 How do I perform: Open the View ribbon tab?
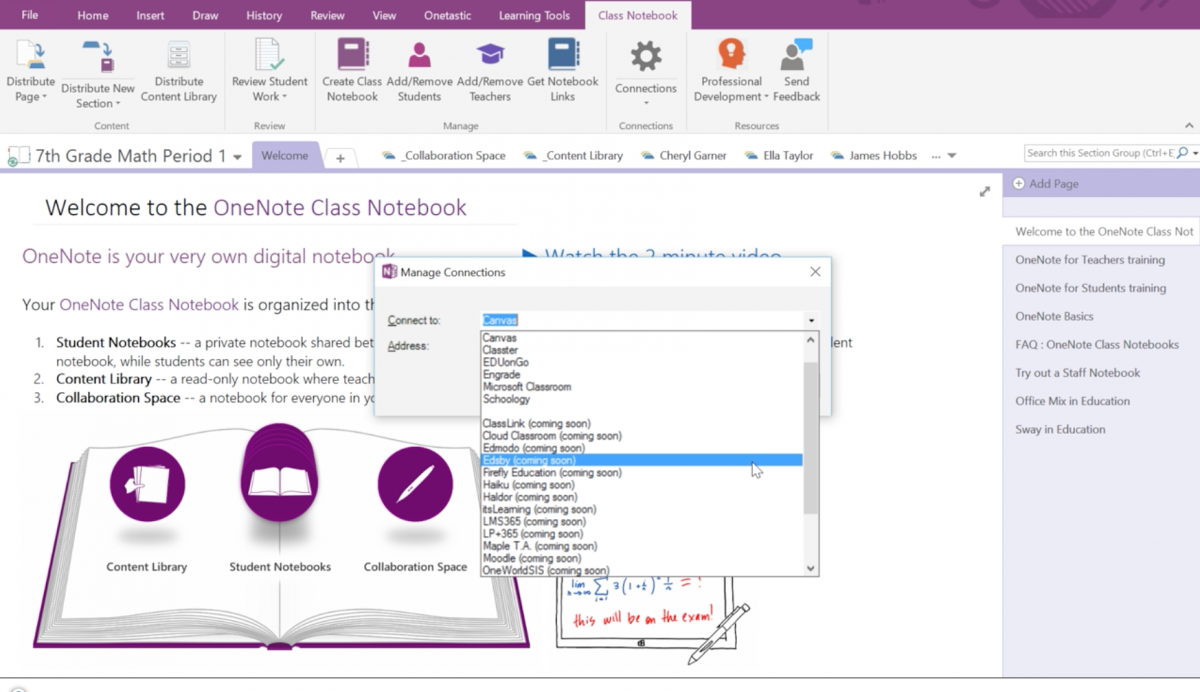384,15
